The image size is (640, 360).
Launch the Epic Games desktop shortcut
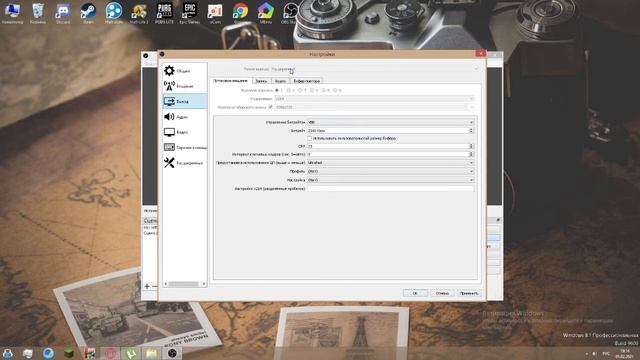[x=189, y=13]
